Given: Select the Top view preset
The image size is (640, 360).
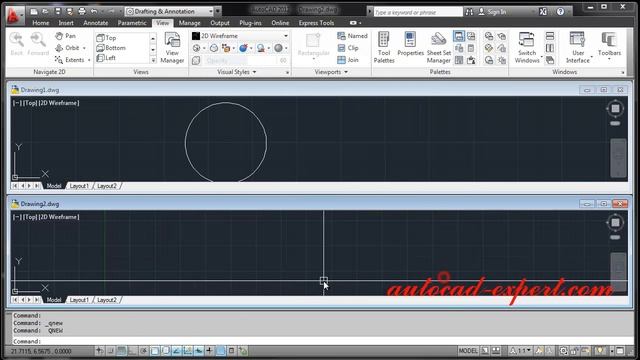Looking at the screenshot, I should [106, 38].
